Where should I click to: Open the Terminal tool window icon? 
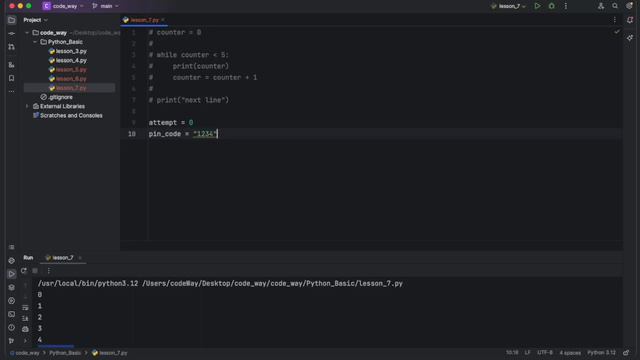[11, 314]
